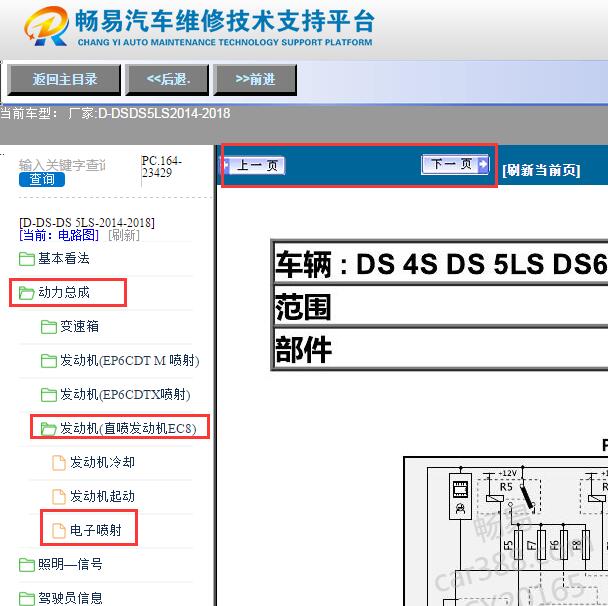The height and width of the screenshot is (606, 608).
Task: Expand 发动机(EP6CDT M 喷射) entry
Action: point(130,361)
